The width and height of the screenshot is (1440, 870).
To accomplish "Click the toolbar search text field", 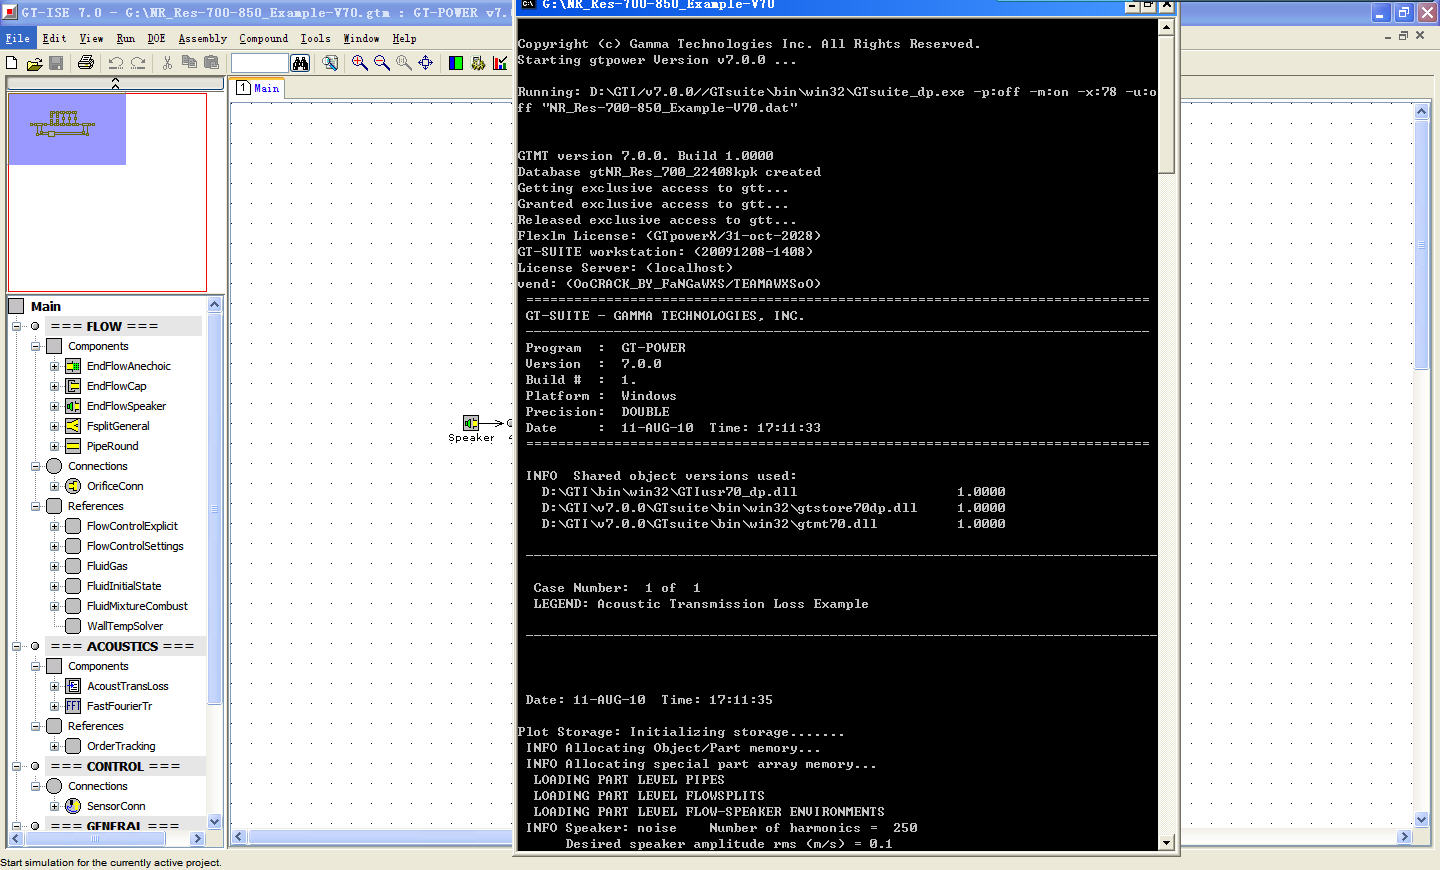I will coord(260,63).
